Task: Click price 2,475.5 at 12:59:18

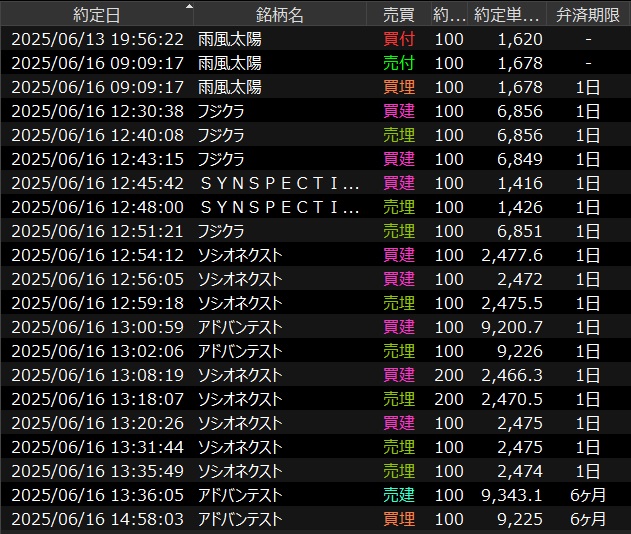Action: click(512, 303)
